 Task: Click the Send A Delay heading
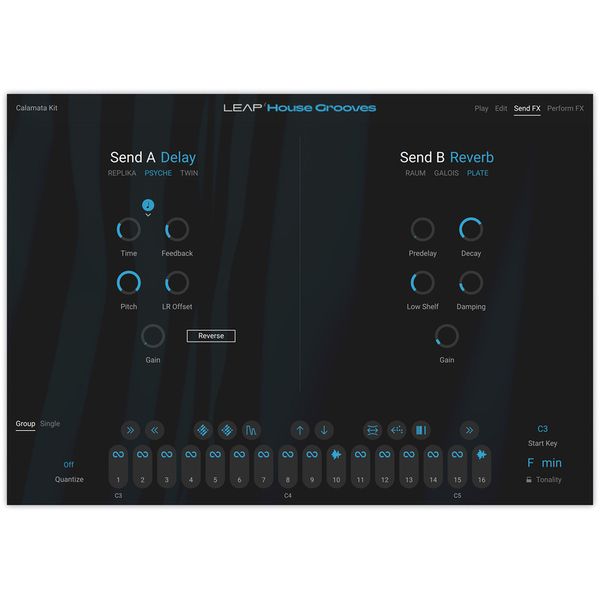coord(153,157)
